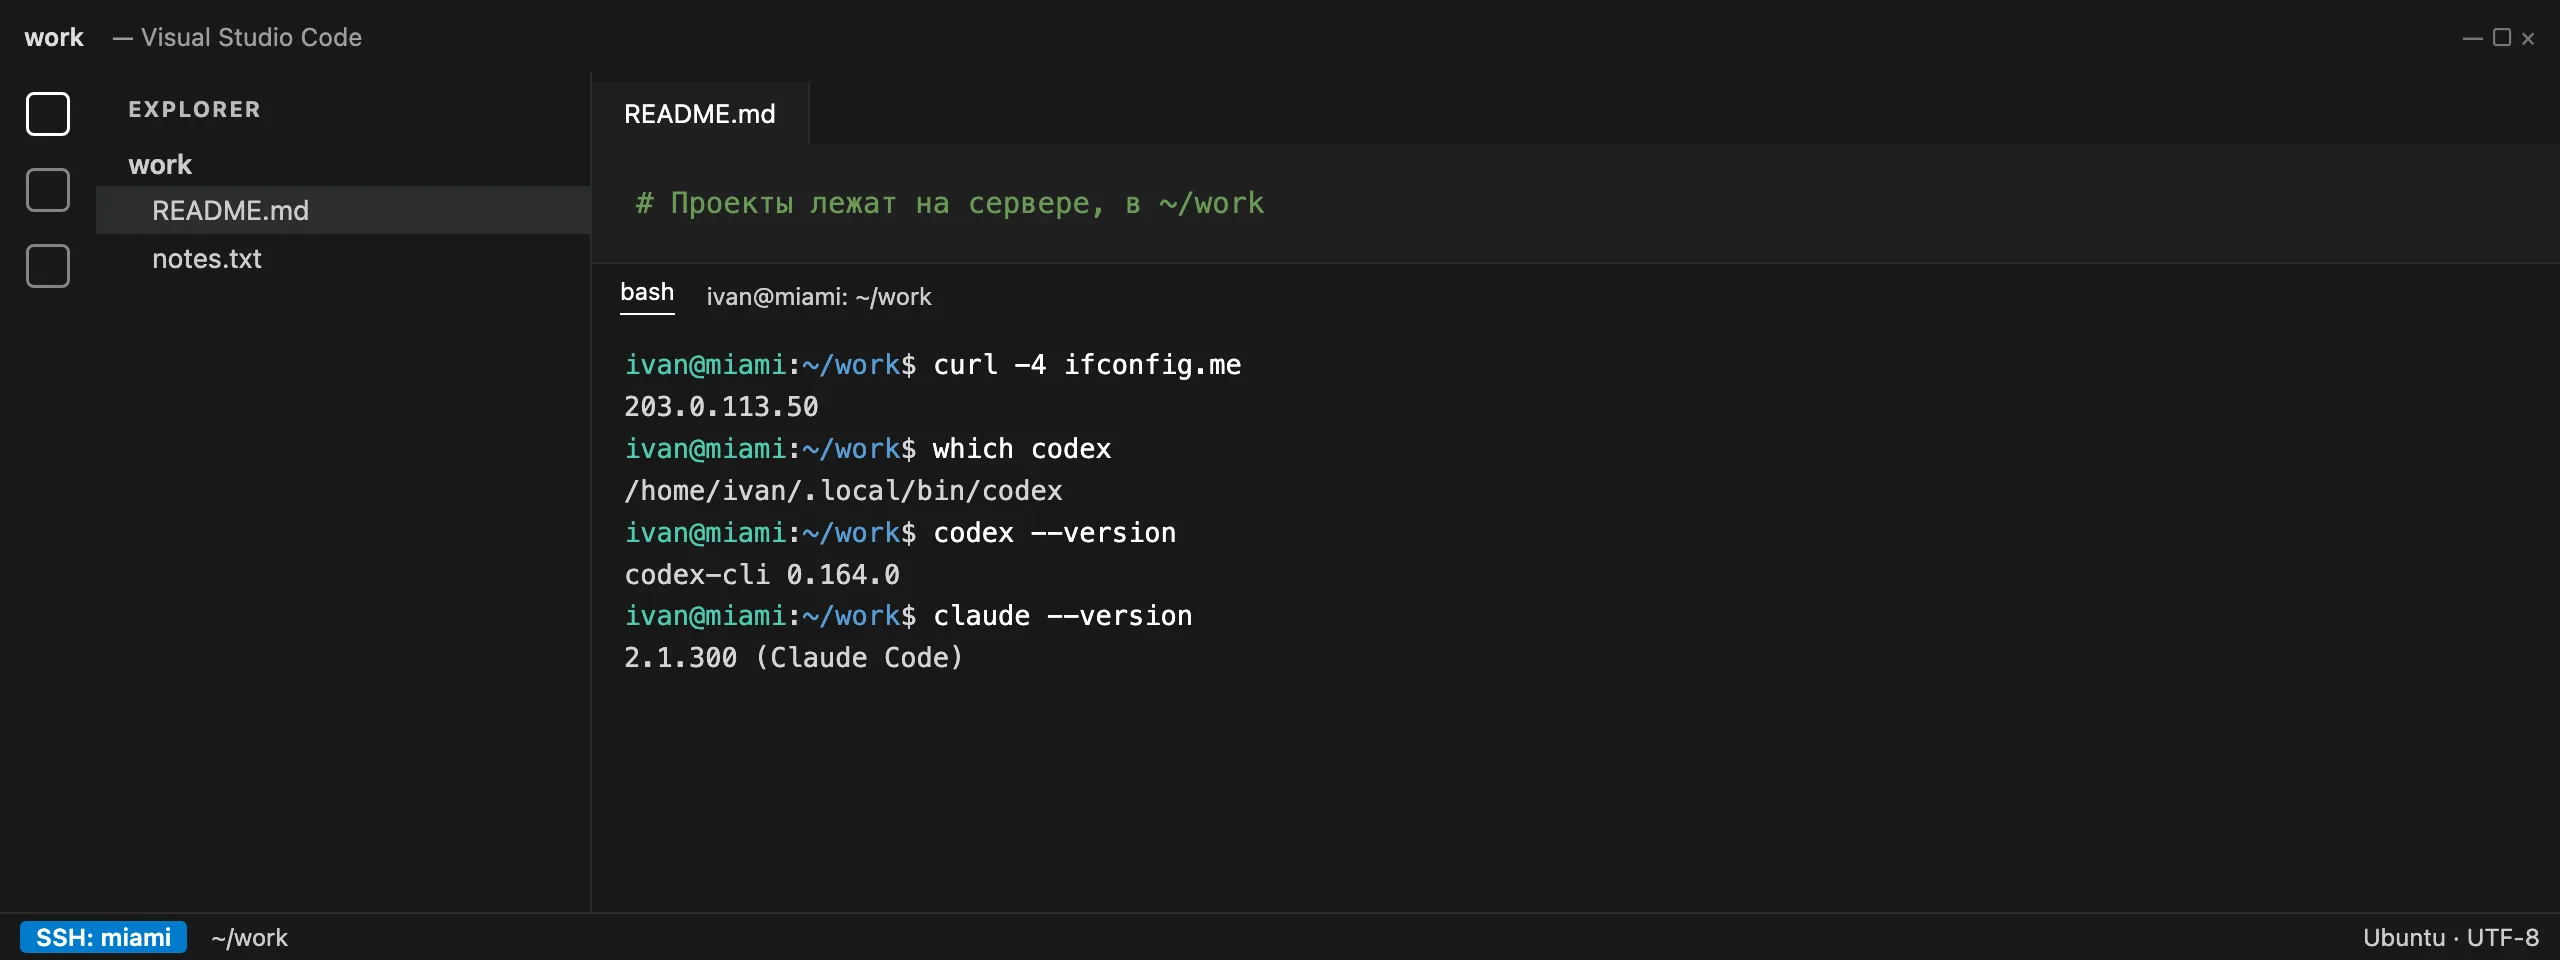
Task: Collapse the work folder in Explorer
Action: 160,164
